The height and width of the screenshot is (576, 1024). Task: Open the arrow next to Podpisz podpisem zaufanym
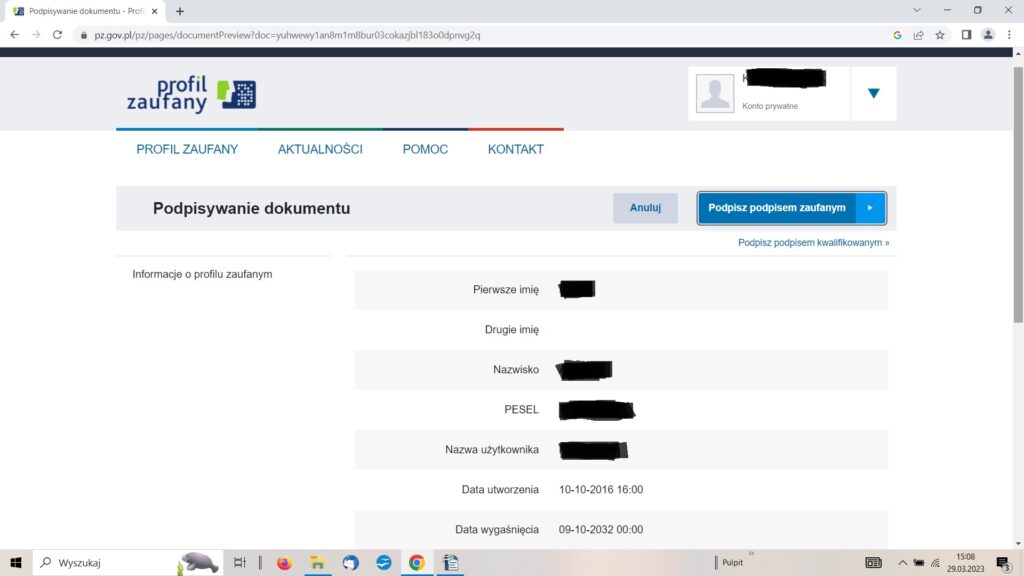tap(871, 208)
